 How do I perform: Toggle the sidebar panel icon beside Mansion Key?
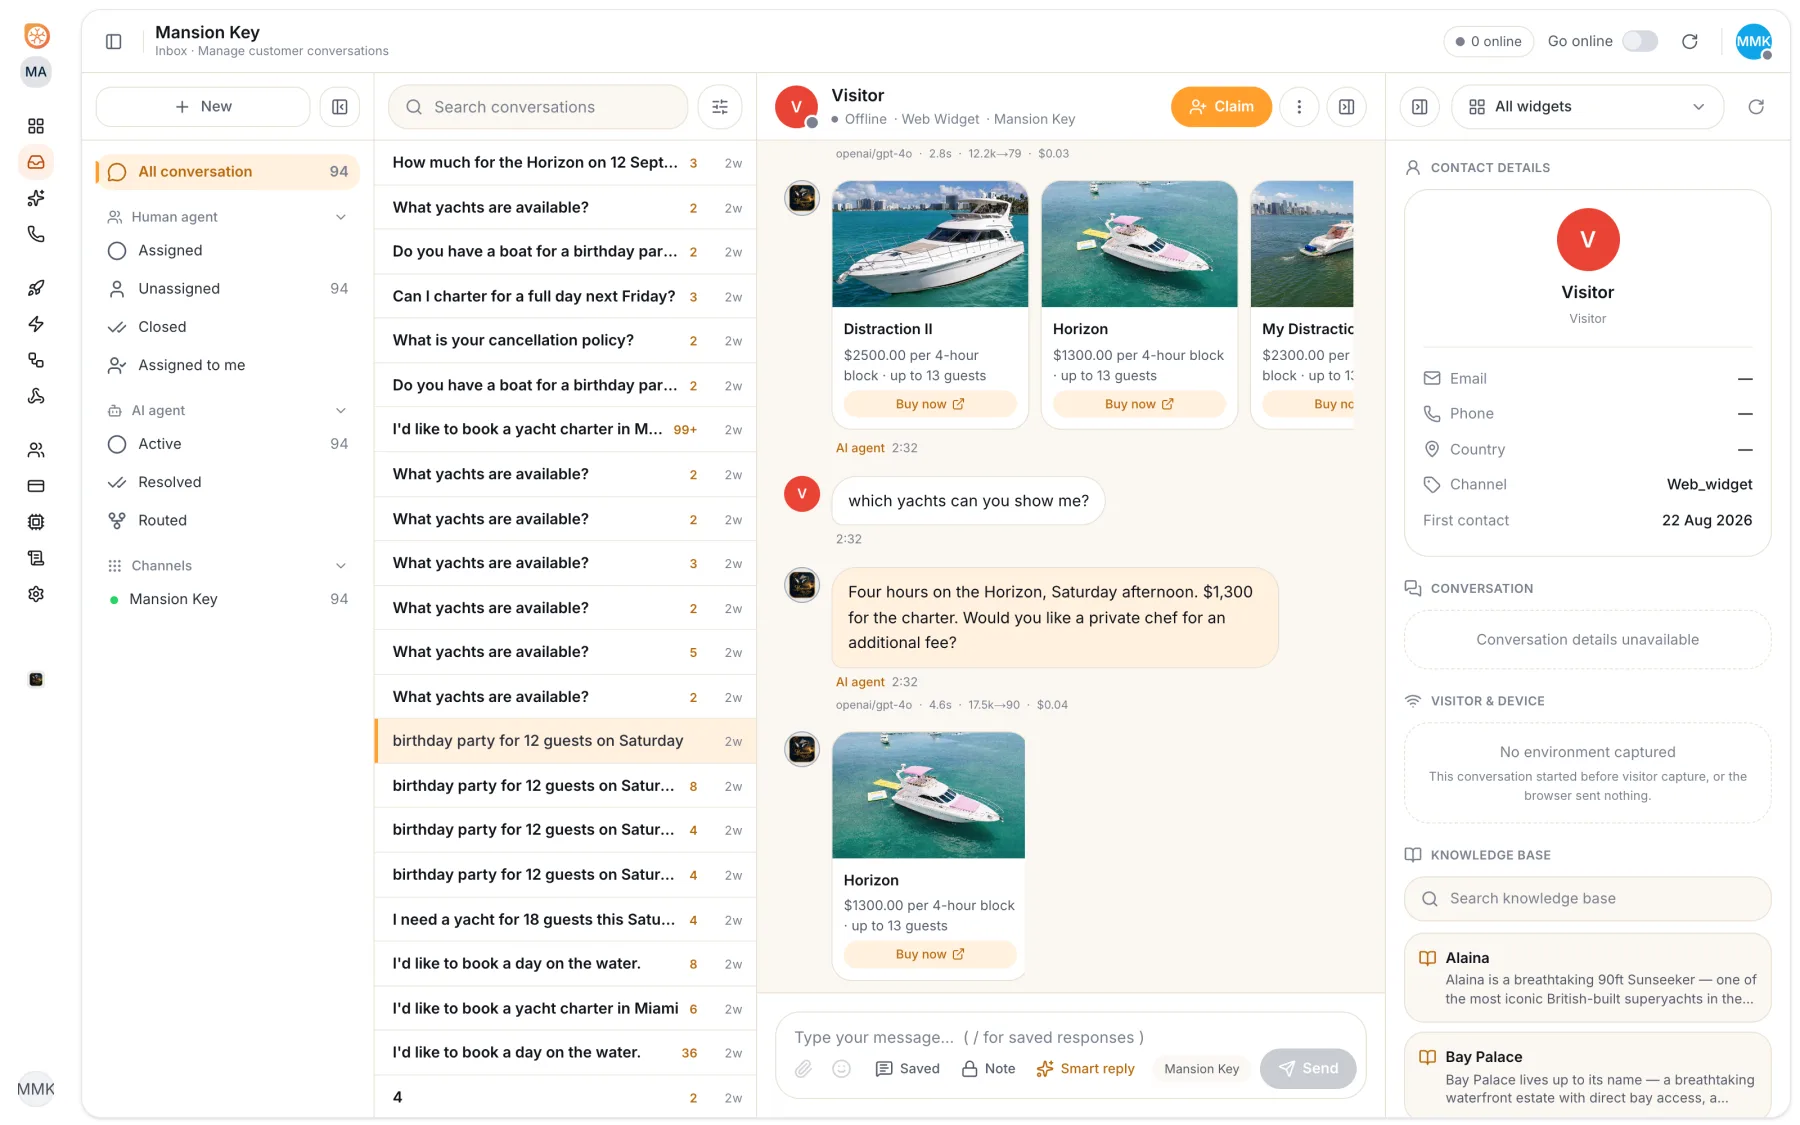114,41
